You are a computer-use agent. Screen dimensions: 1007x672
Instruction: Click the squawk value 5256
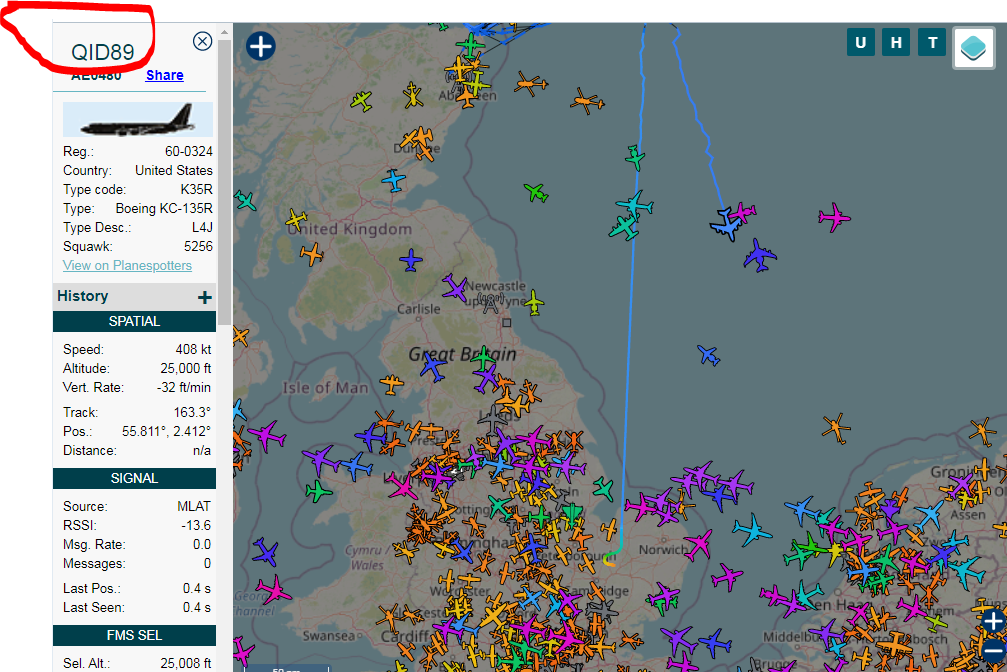click(x=198, y=247)
